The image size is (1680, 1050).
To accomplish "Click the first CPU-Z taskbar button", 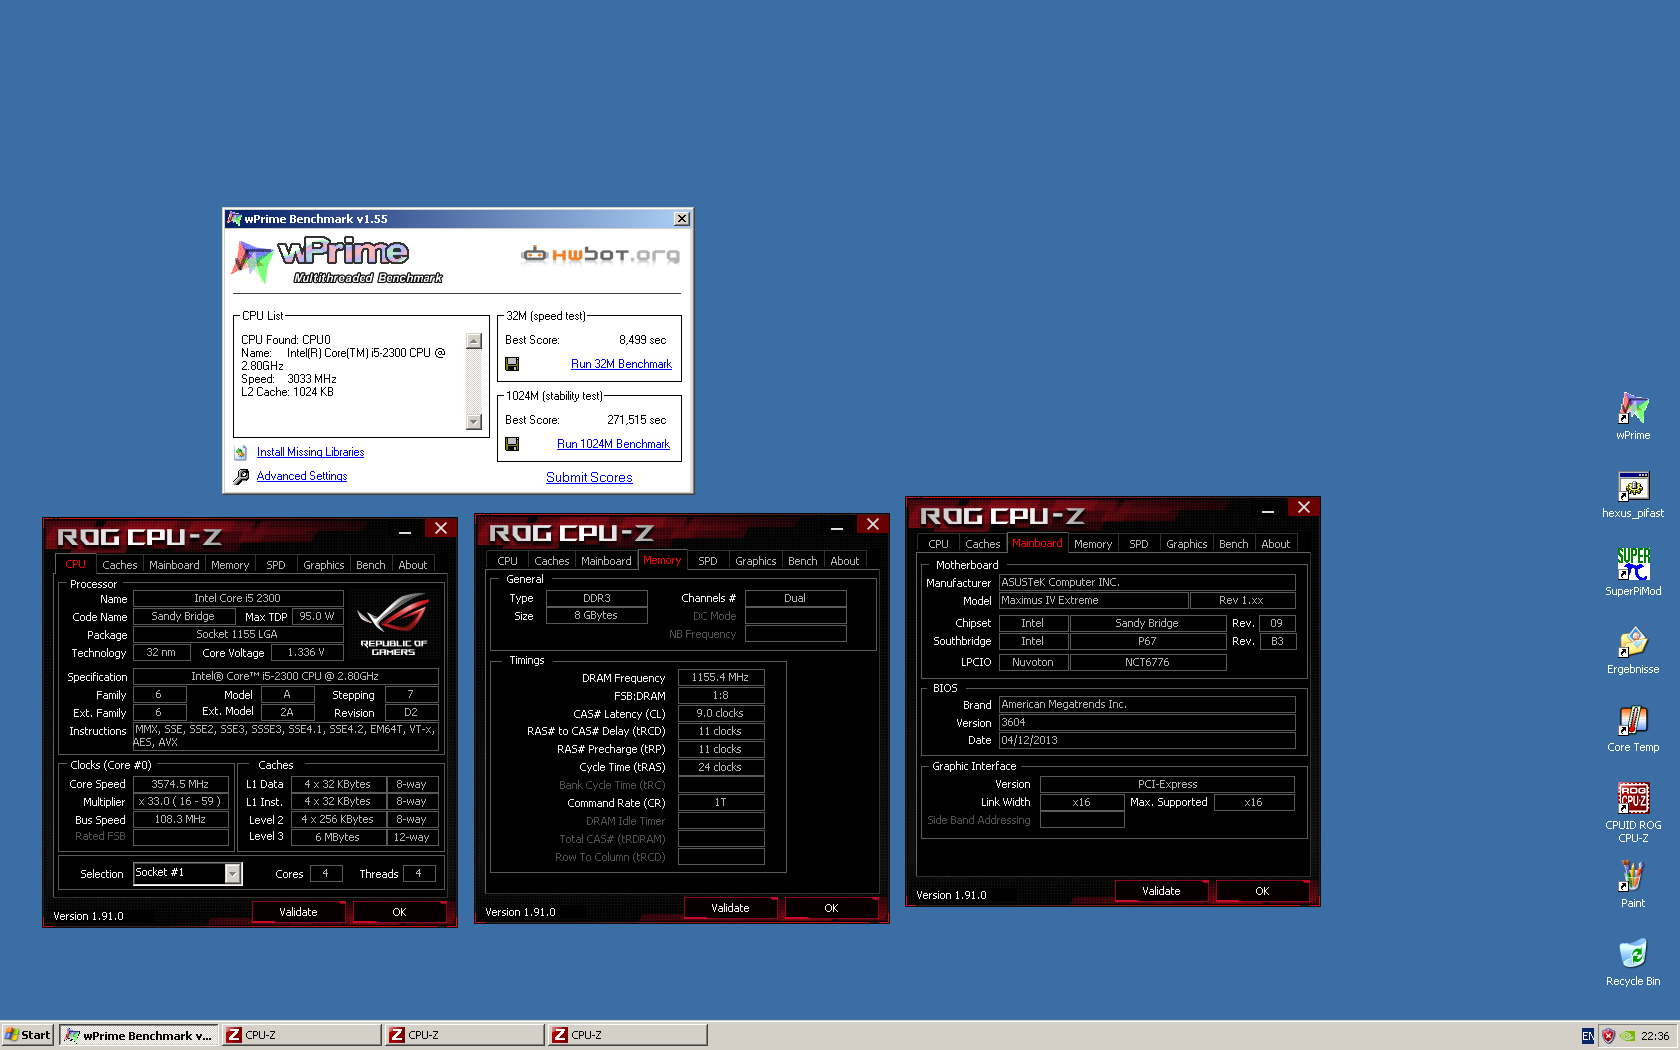I will (302, 1035).
